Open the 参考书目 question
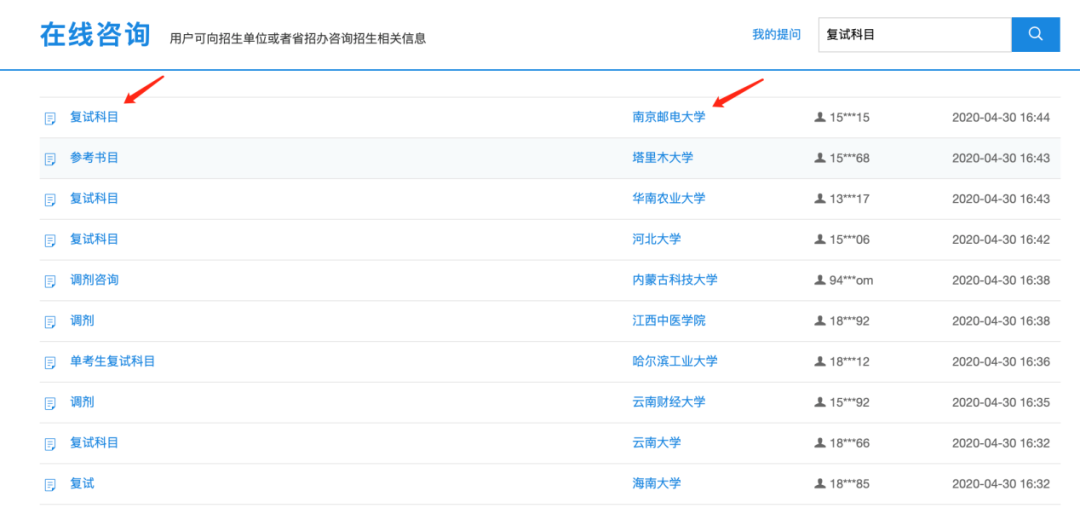The image size is (1080, 514). [x=94, y=158]
